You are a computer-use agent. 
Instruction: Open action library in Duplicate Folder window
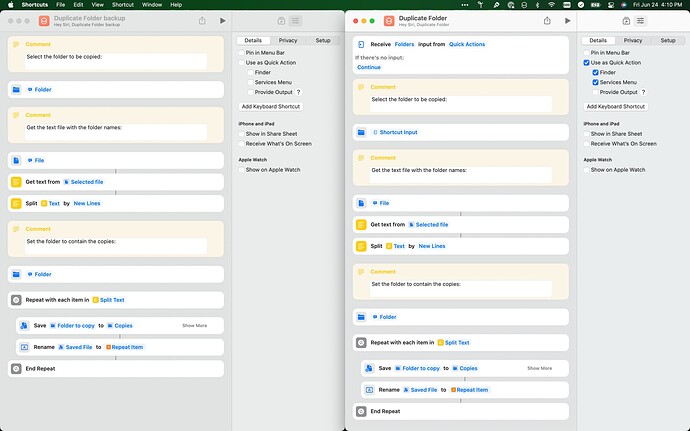click(x=626, y=21)
